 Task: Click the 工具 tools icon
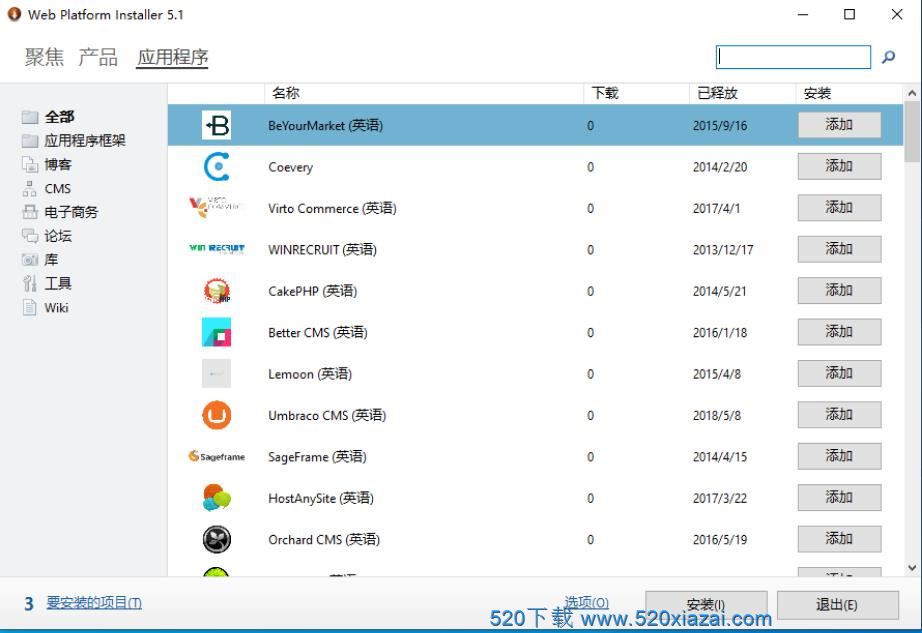coord(30,283)
